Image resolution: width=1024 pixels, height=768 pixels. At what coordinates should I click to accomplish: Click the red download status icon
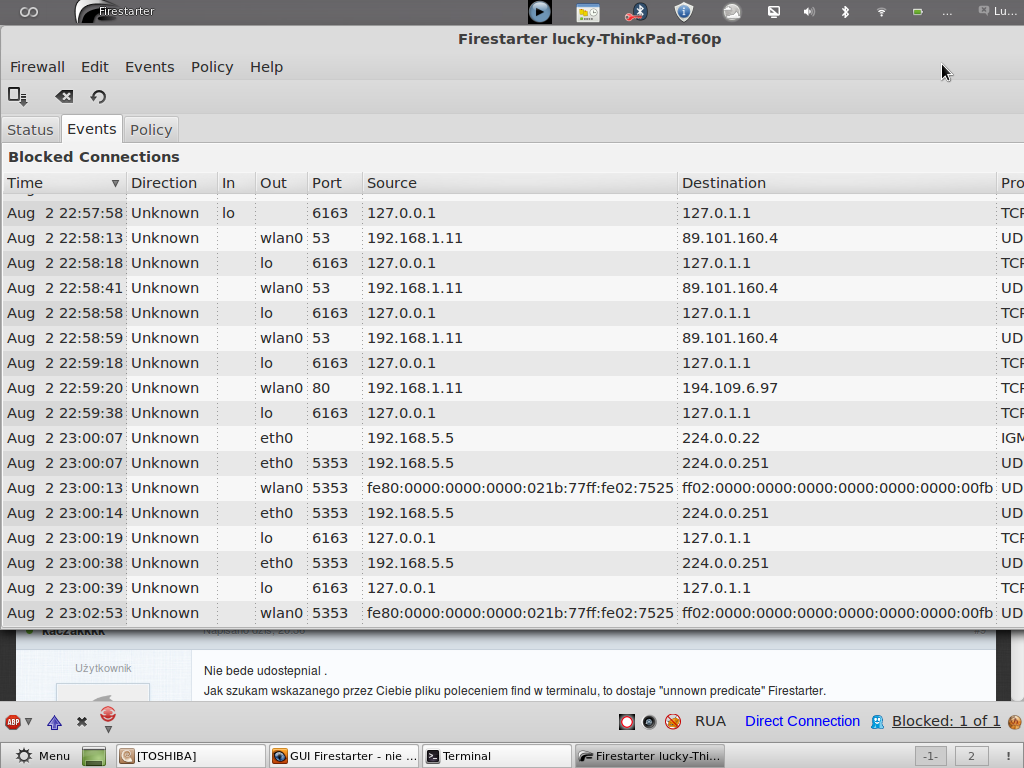click(108, 714)
